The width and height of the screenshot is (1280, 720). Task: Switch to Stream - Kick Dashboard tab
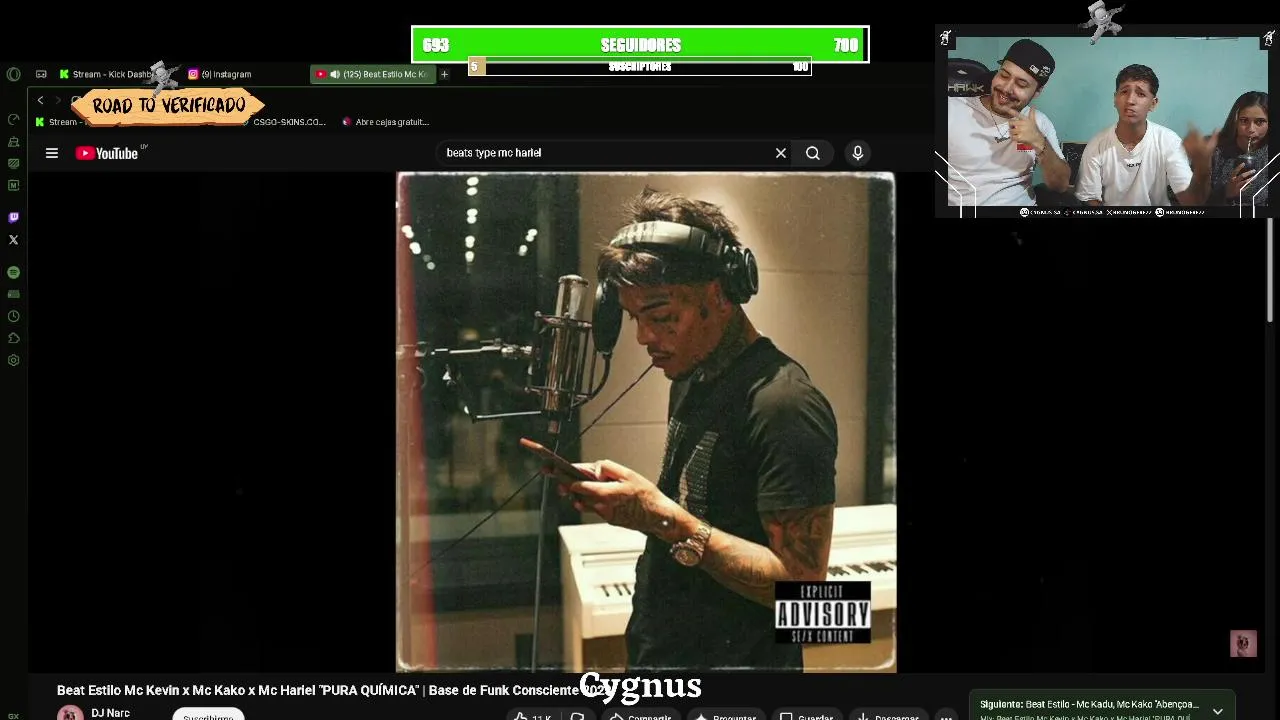point(105,74)
